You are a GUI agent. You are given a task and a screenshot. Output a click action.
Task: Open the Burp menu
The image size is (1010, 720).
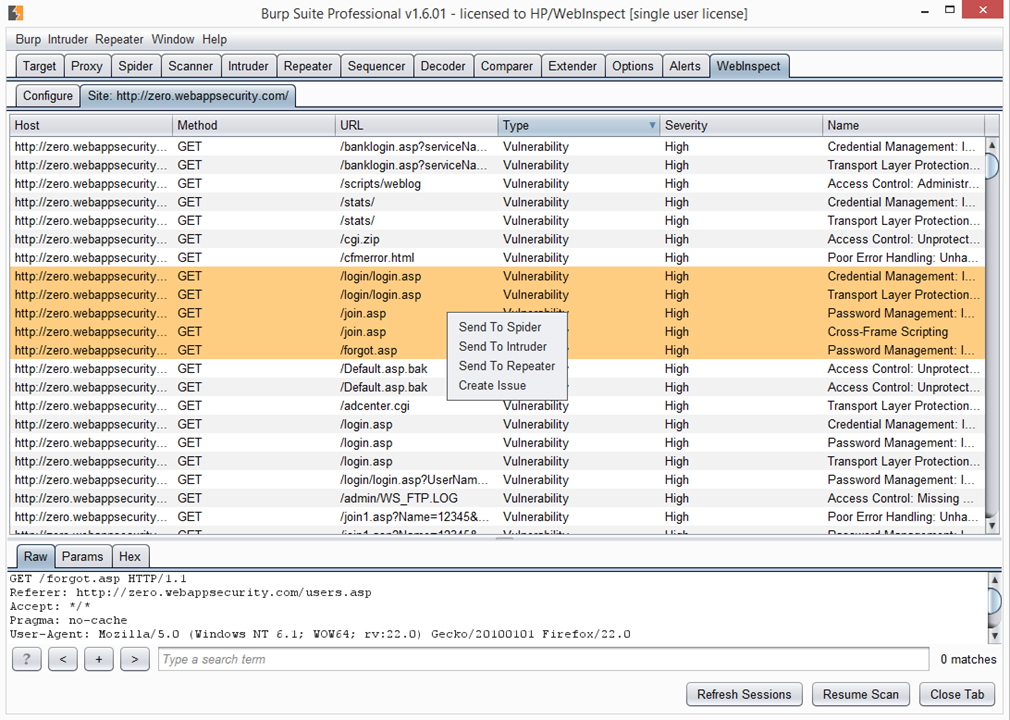coord(28,39)
